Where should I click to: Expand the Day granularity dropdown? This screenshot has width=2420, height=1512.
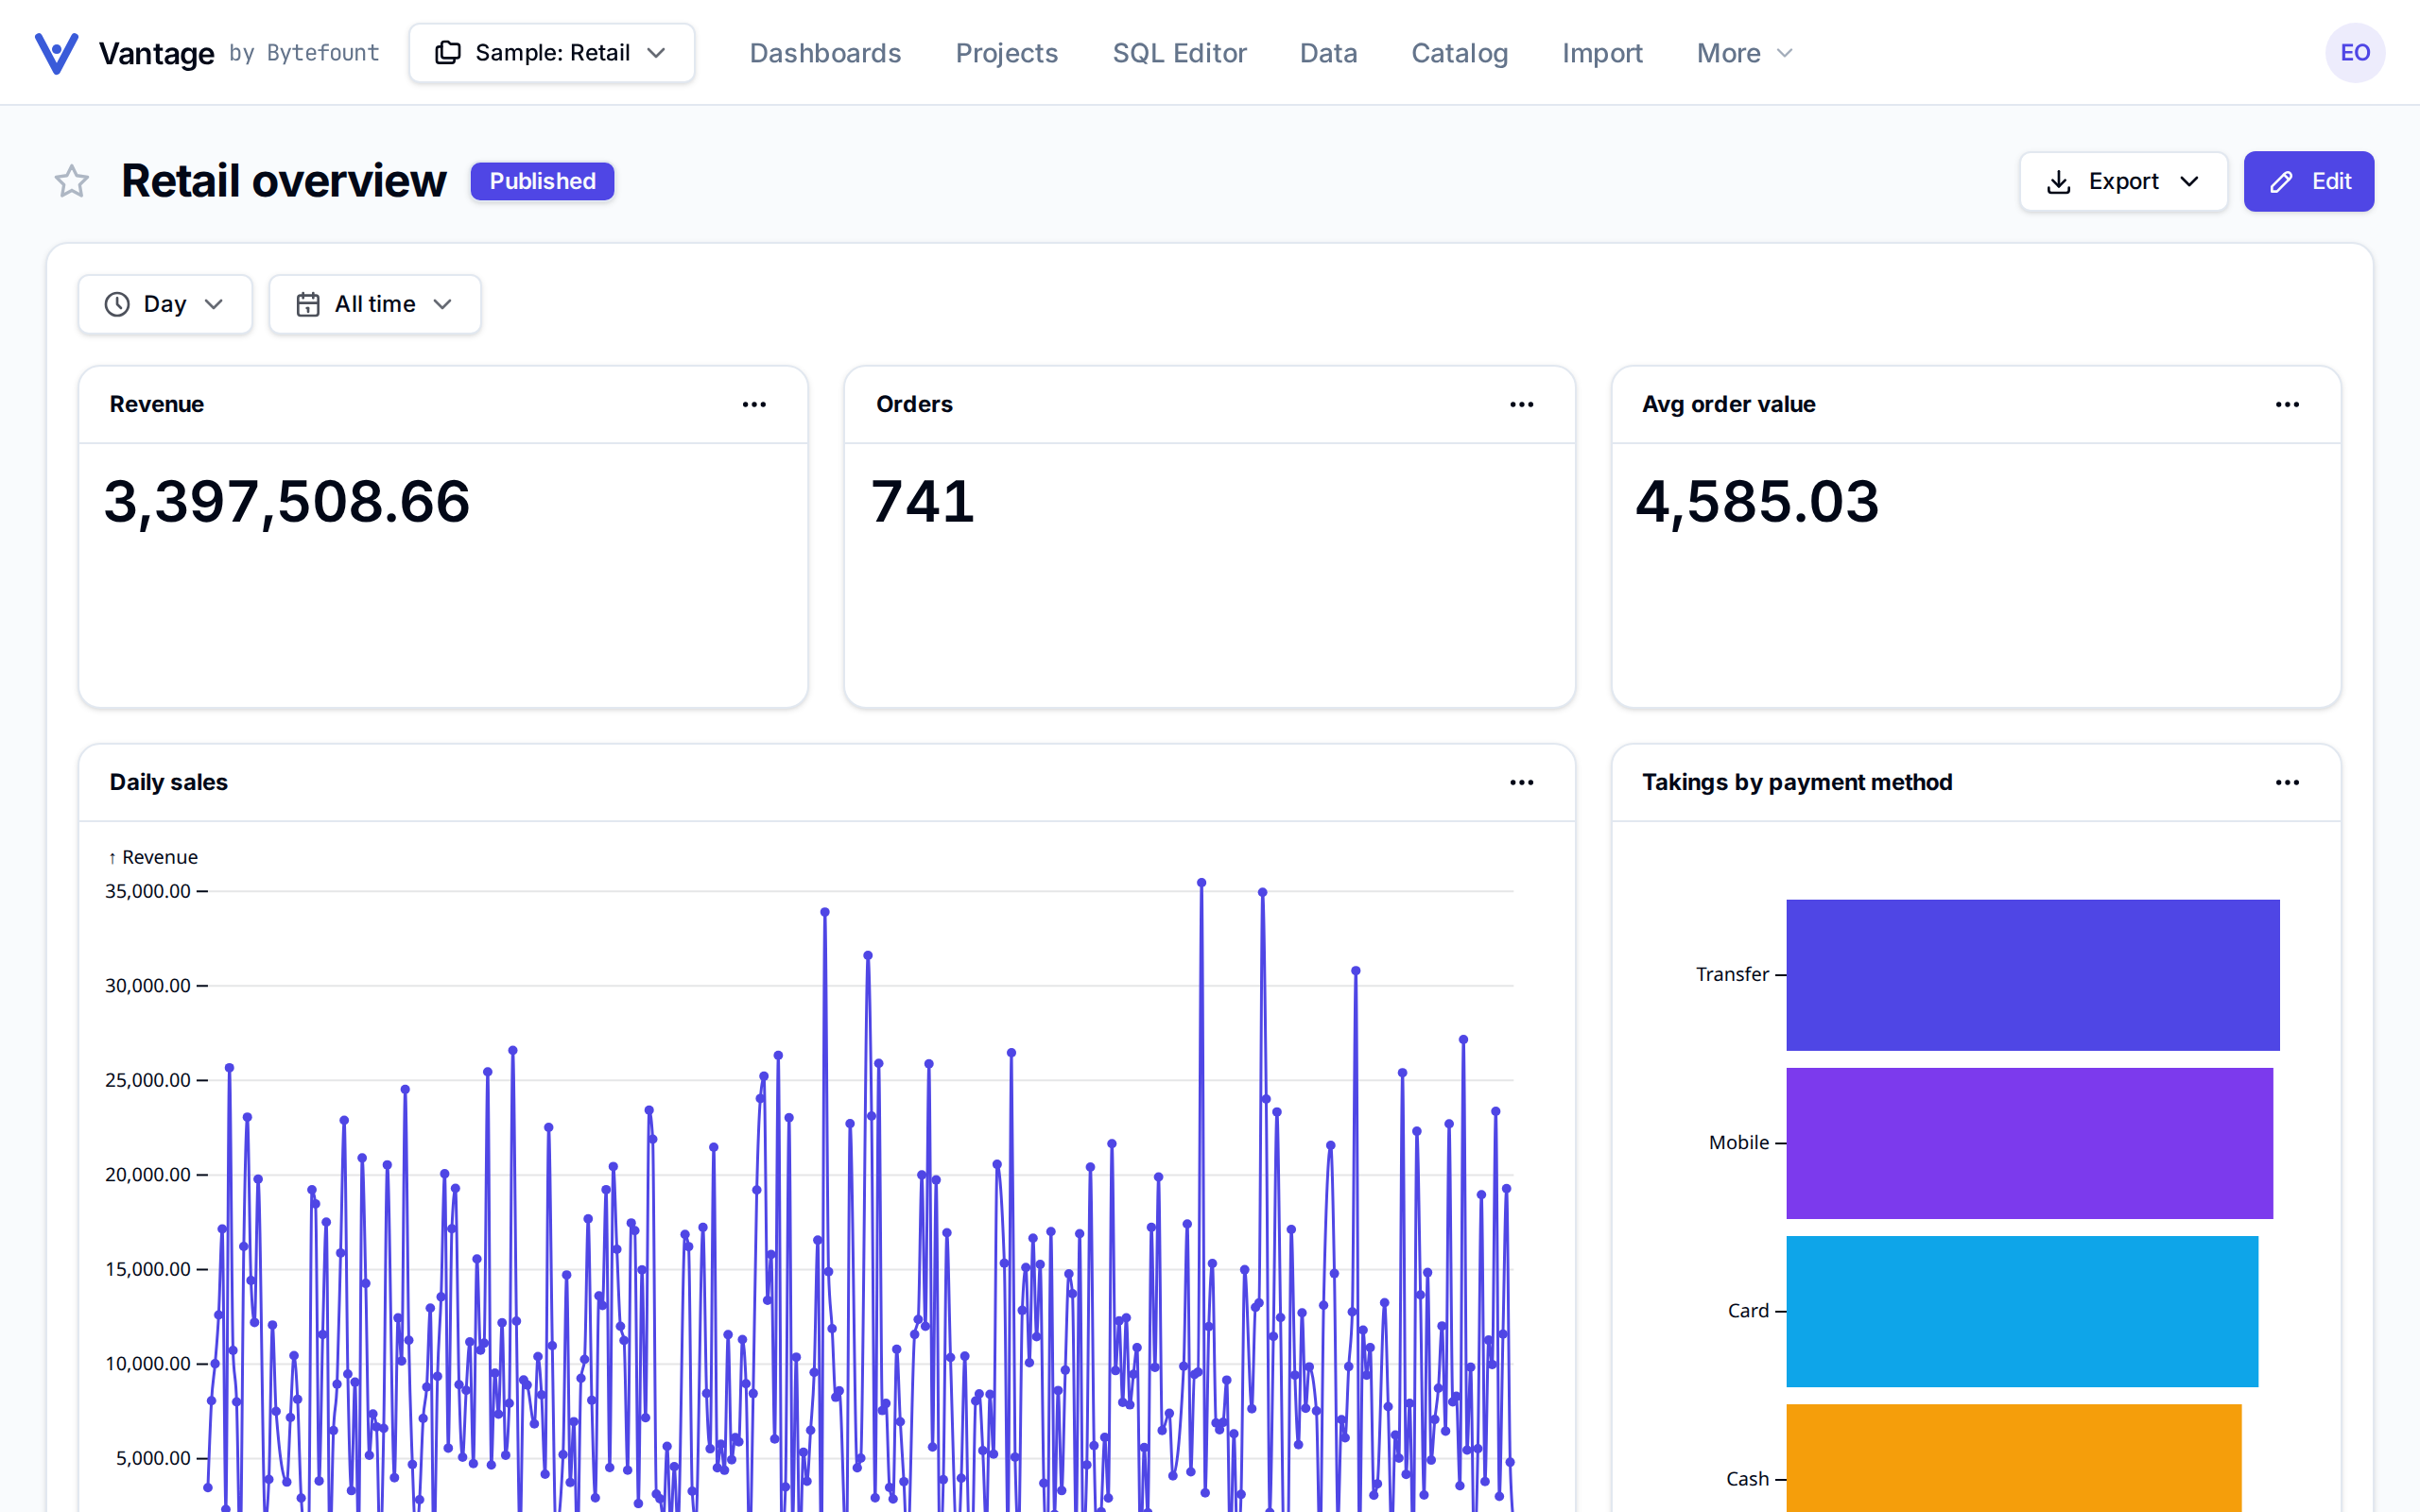(x=165, y=304)
